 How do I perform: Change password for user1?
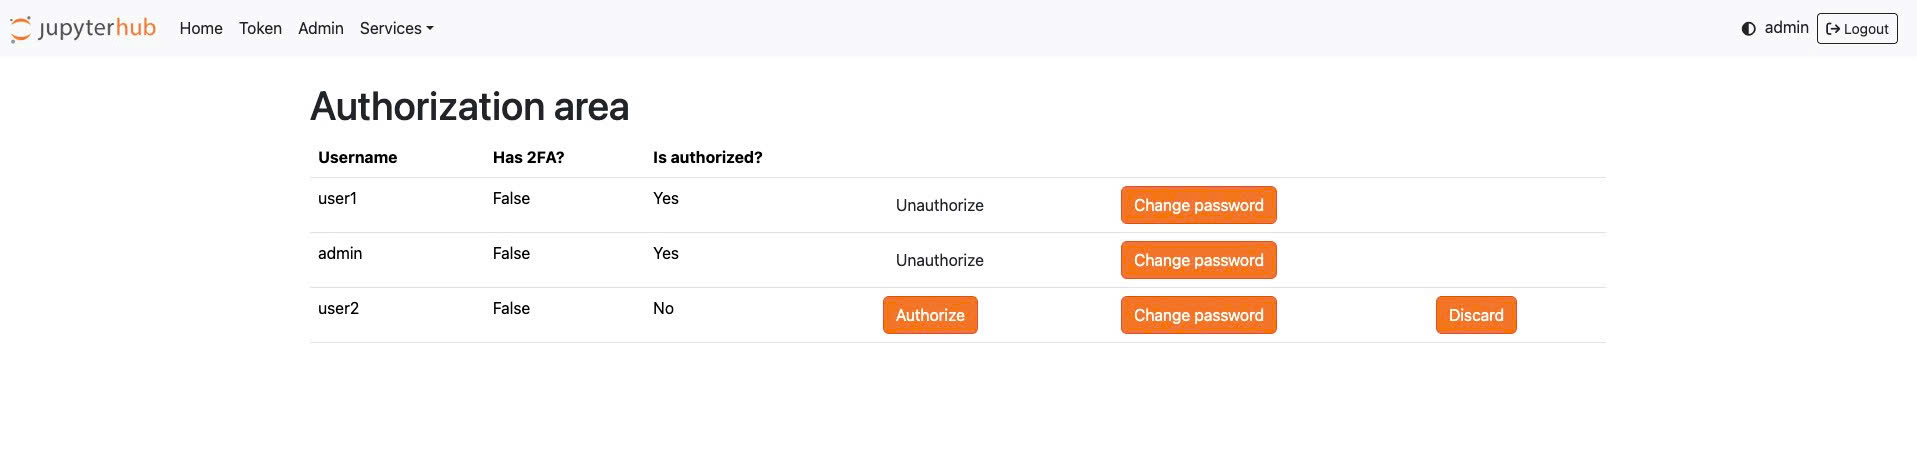pos(1197,205)
